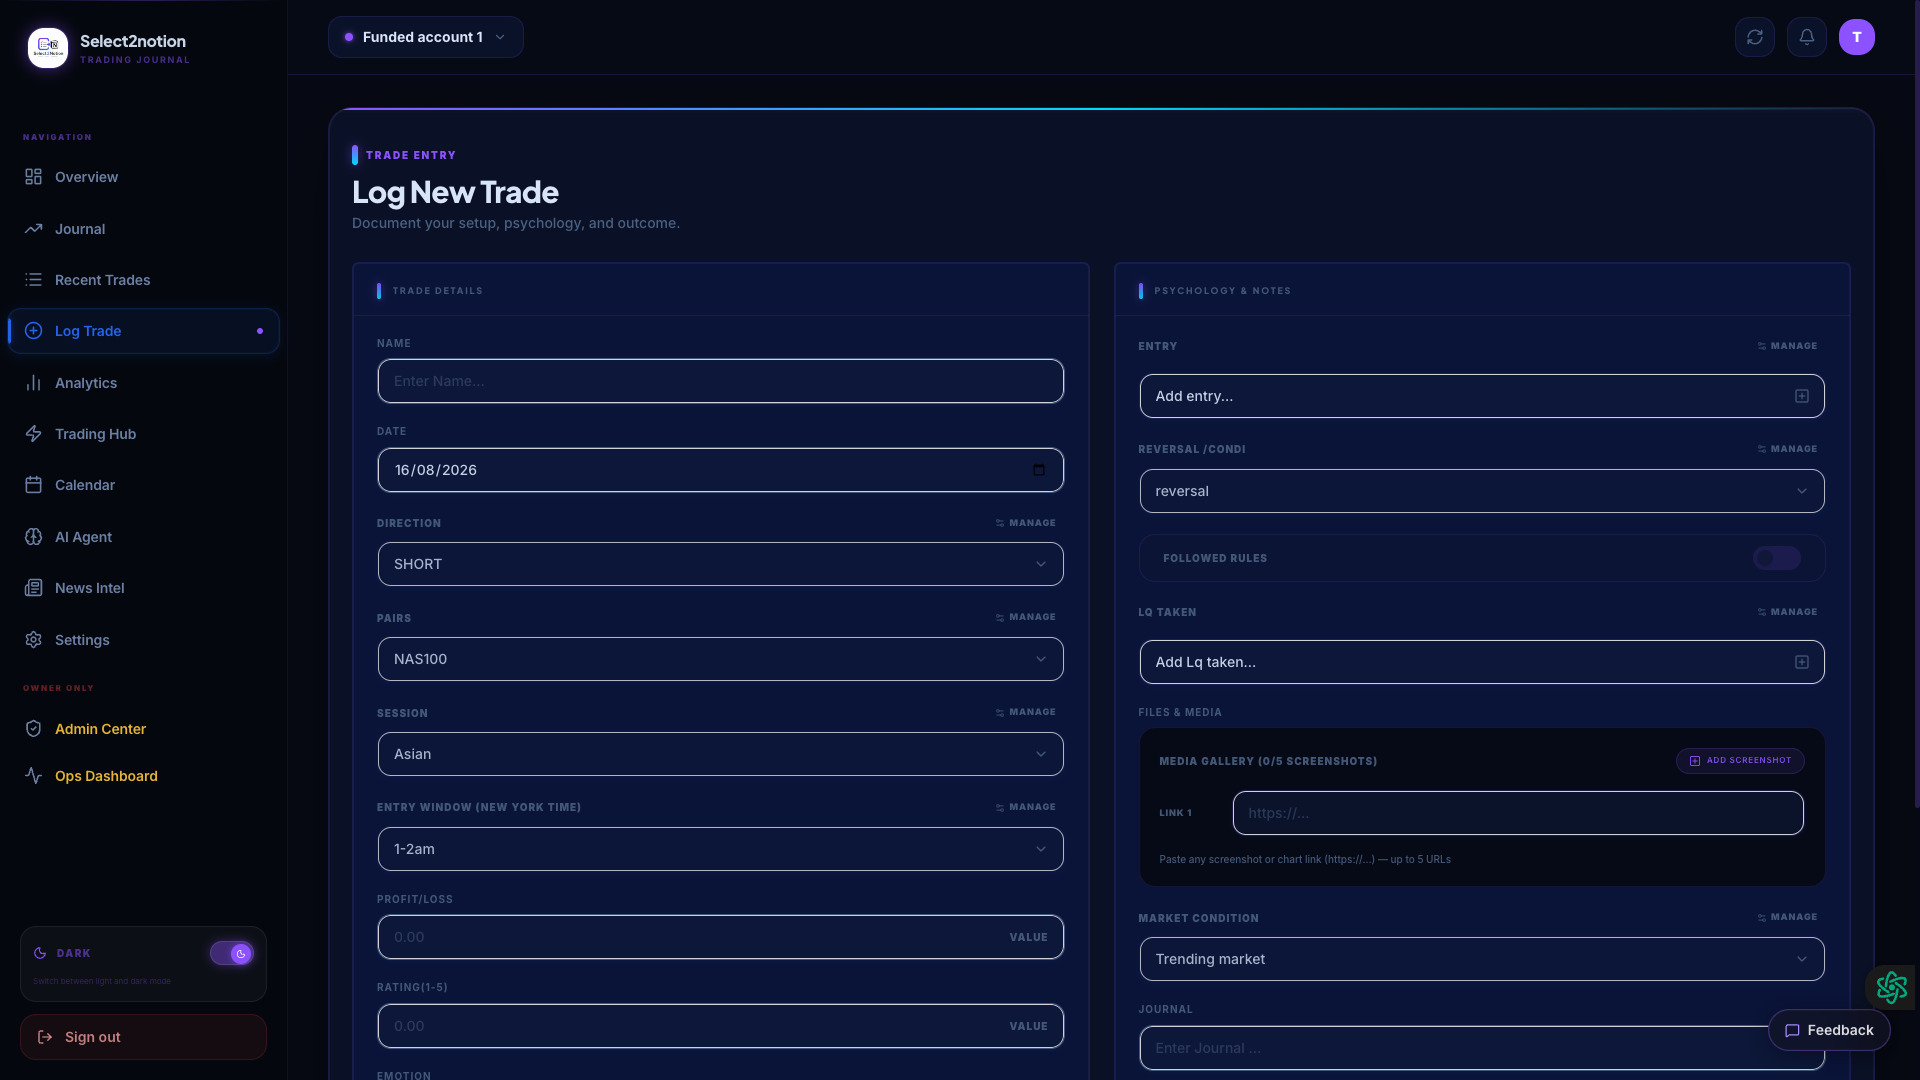This screenshot has height=1080, width=1920.
Task: Click the calendar picker icon in Date field
Action: 1039,470
